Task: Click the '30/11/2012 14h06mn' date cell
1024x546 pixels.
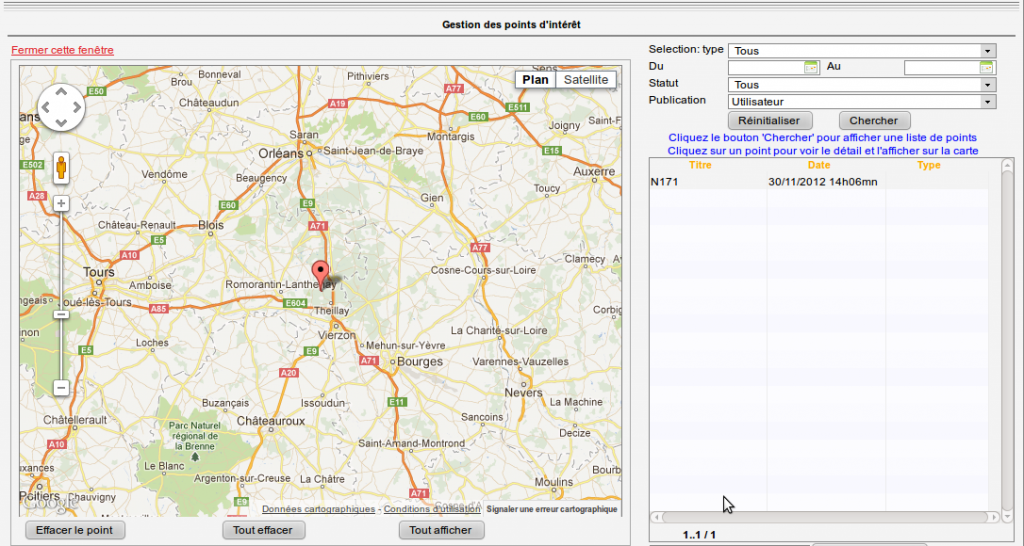Action: pyautogui.click(x=823, y=182)
